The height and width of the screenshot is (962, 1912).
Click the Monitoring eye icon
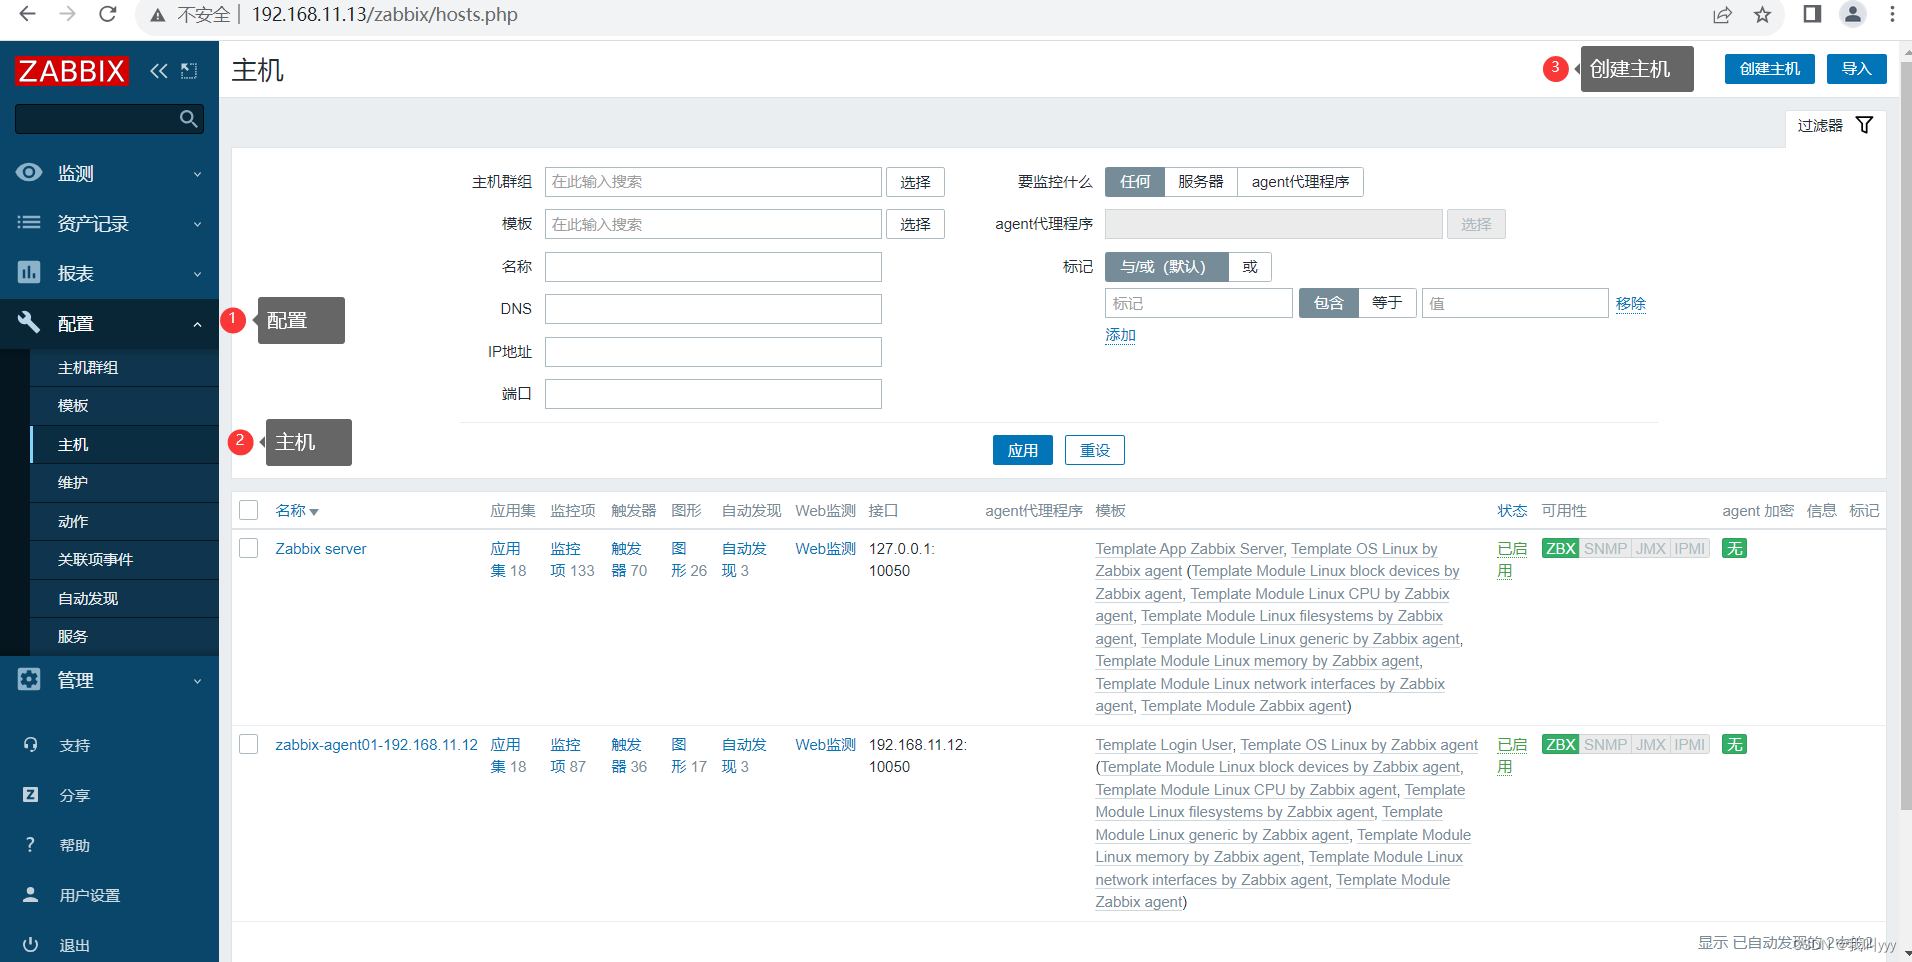coord(29,172)
